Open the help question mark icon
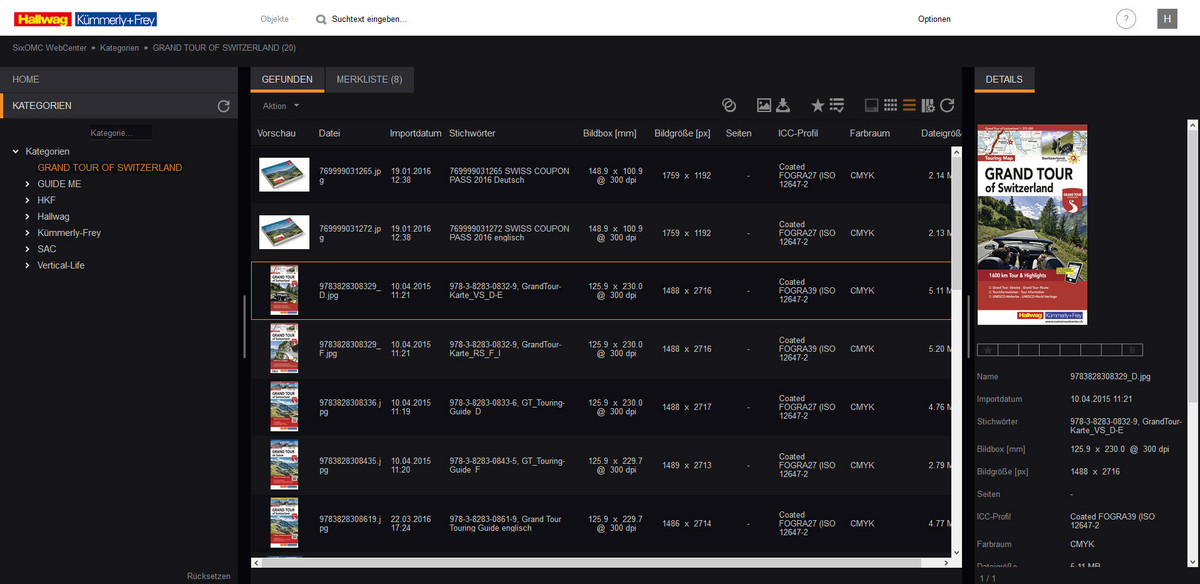This screenshot has height=584, width=1200. [1126, 19]
